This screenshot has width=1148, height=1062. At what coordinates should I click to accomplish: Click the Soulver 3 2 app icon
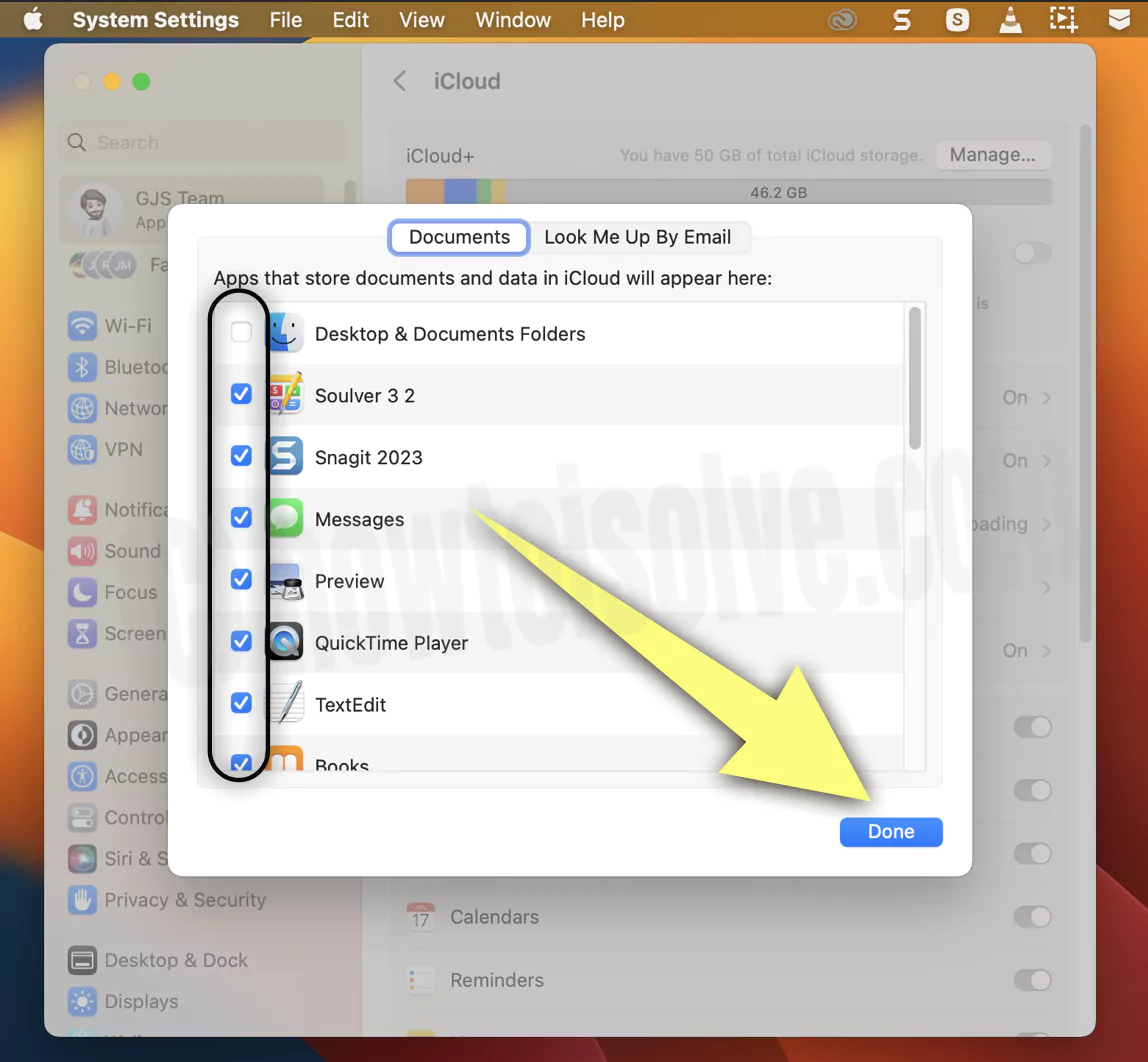[x=286, y=394]
